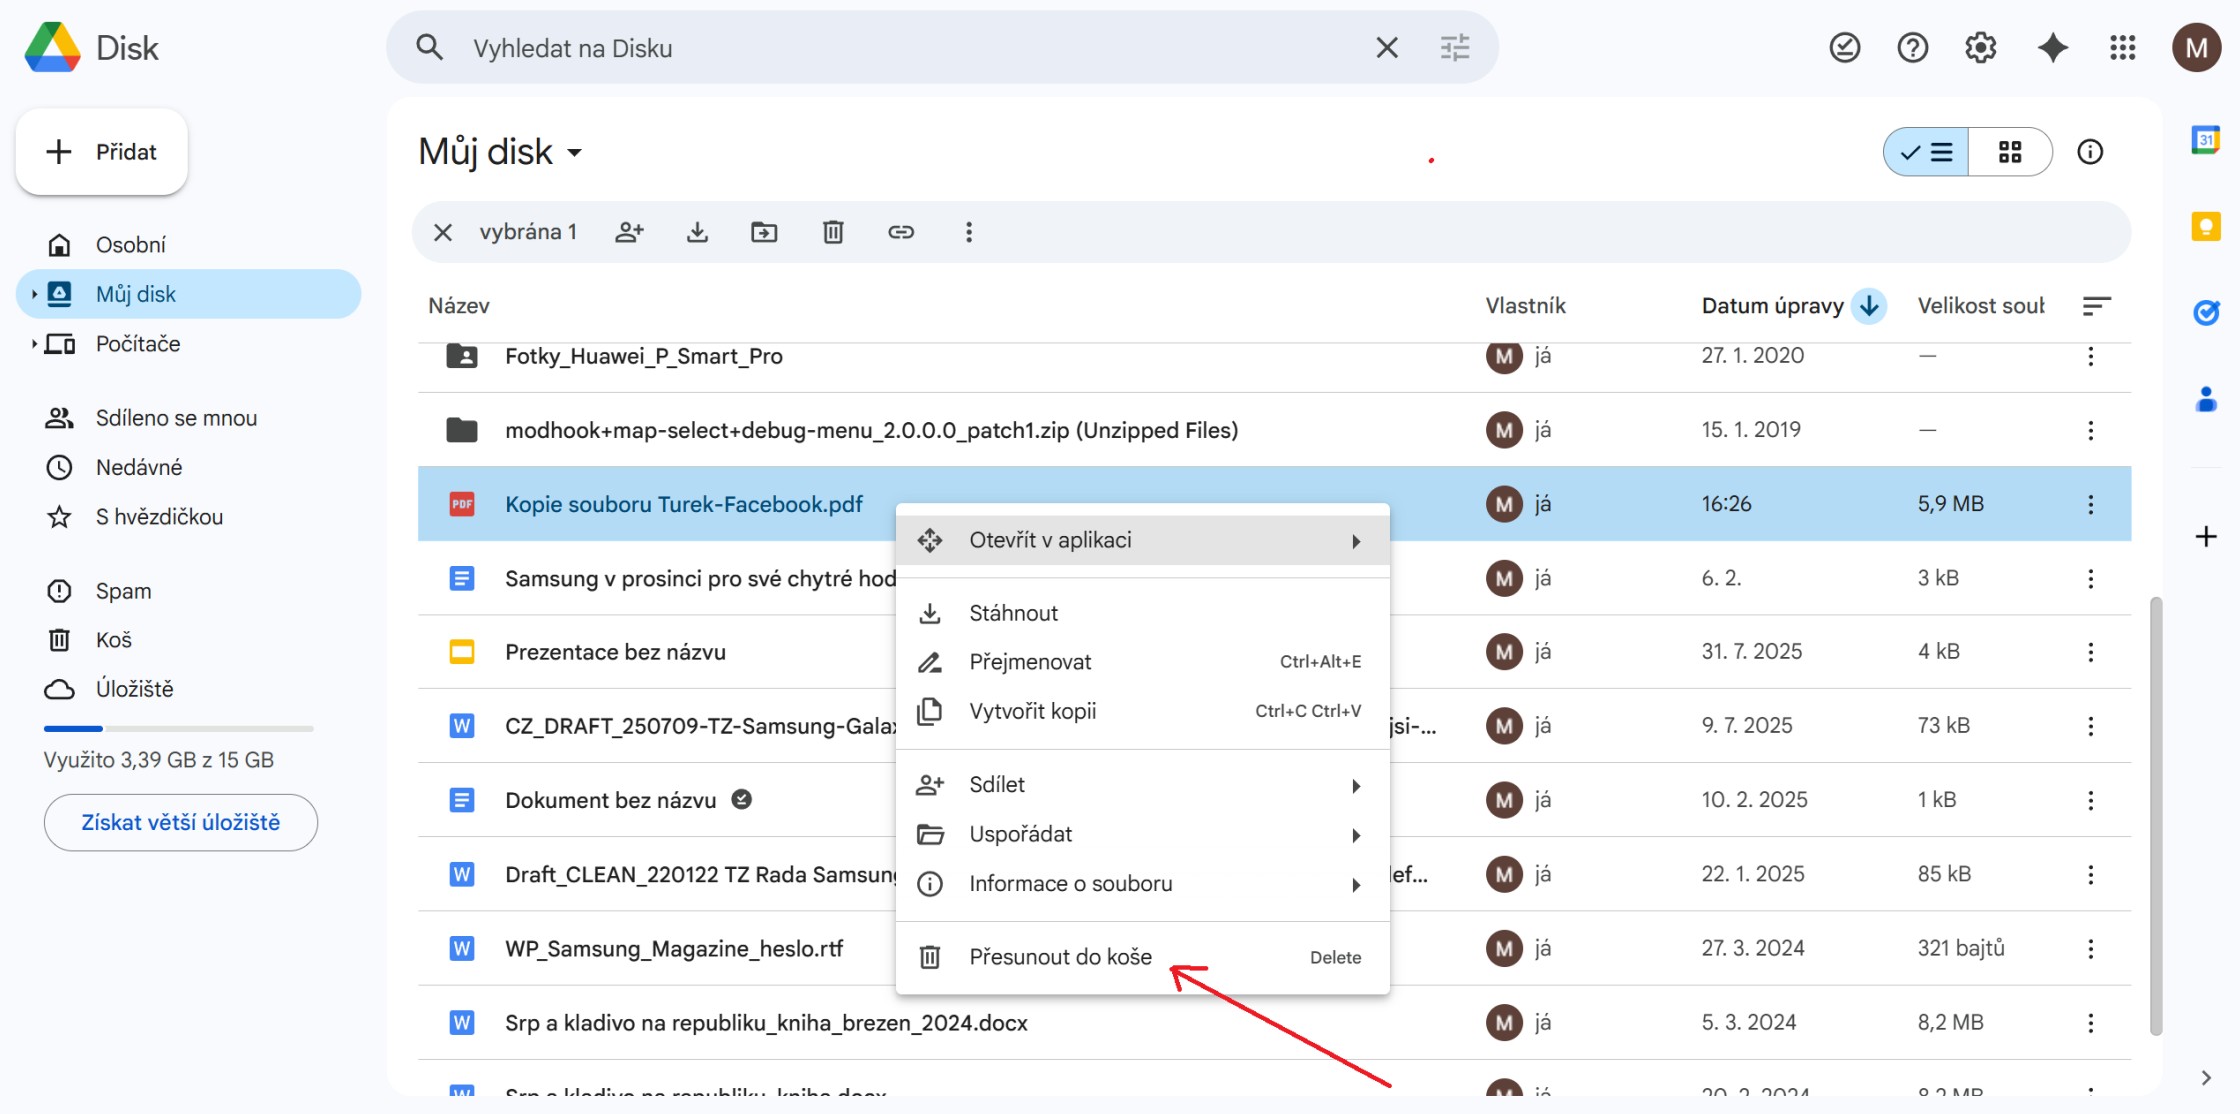Click the file list vertical scrollbar
Screen dimensions: 2240x1114
pos(2156,815)
